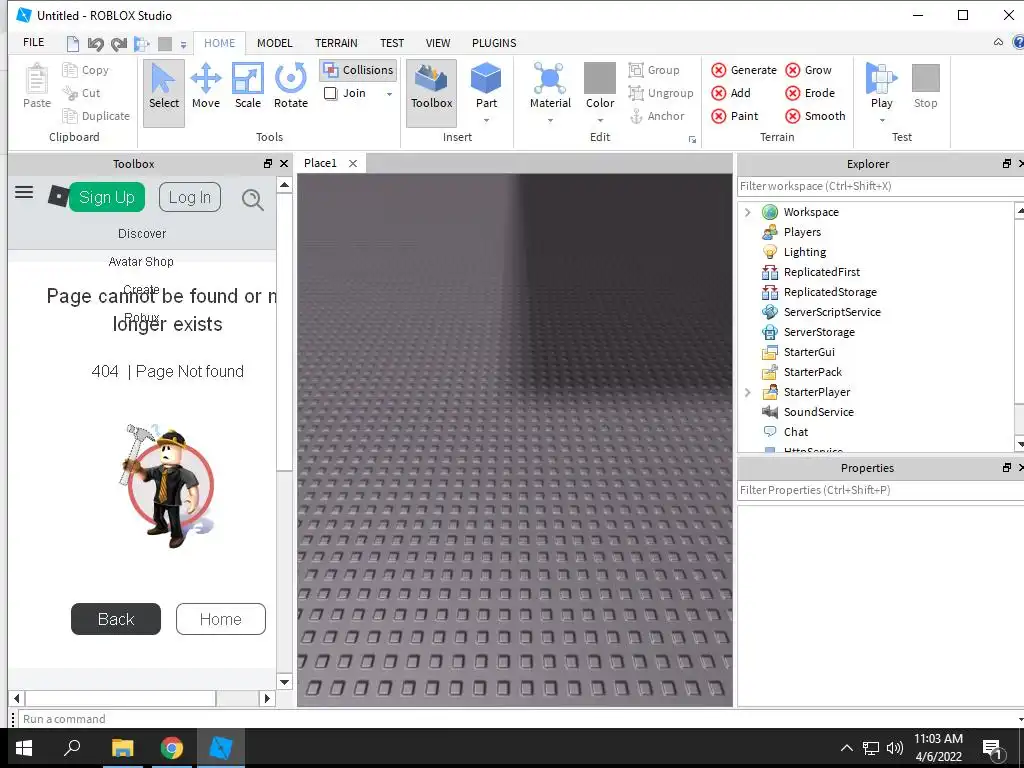
Task: Open the Material dropdown arrow
Action: pos(550,120)
